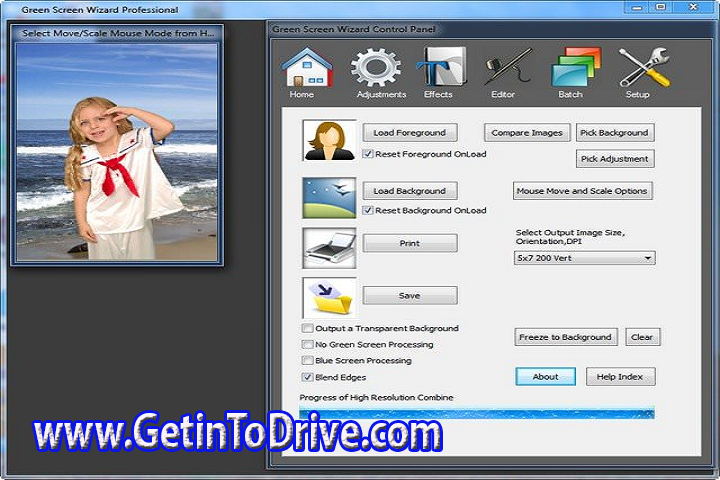Screen dimensions: 720x480
Task: Open the Home house icon
Action: [x=307, y=68]
